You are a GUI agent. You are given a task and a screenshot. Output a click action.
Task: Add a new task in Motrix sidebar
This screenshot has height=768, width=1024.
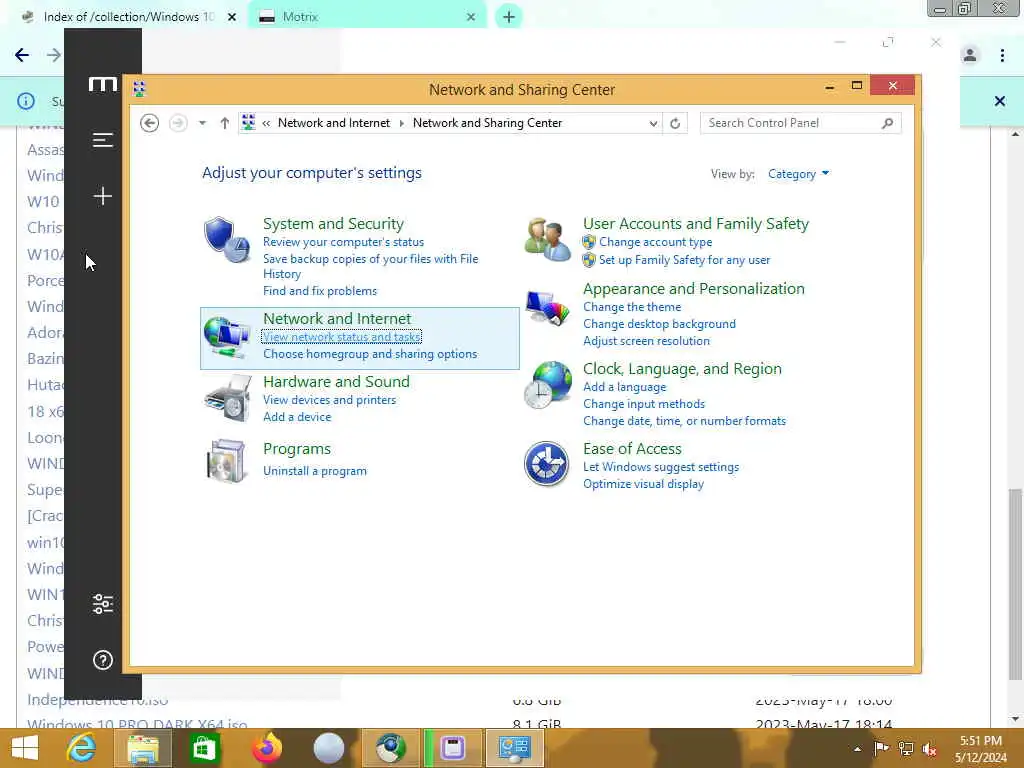pos(103,196)
